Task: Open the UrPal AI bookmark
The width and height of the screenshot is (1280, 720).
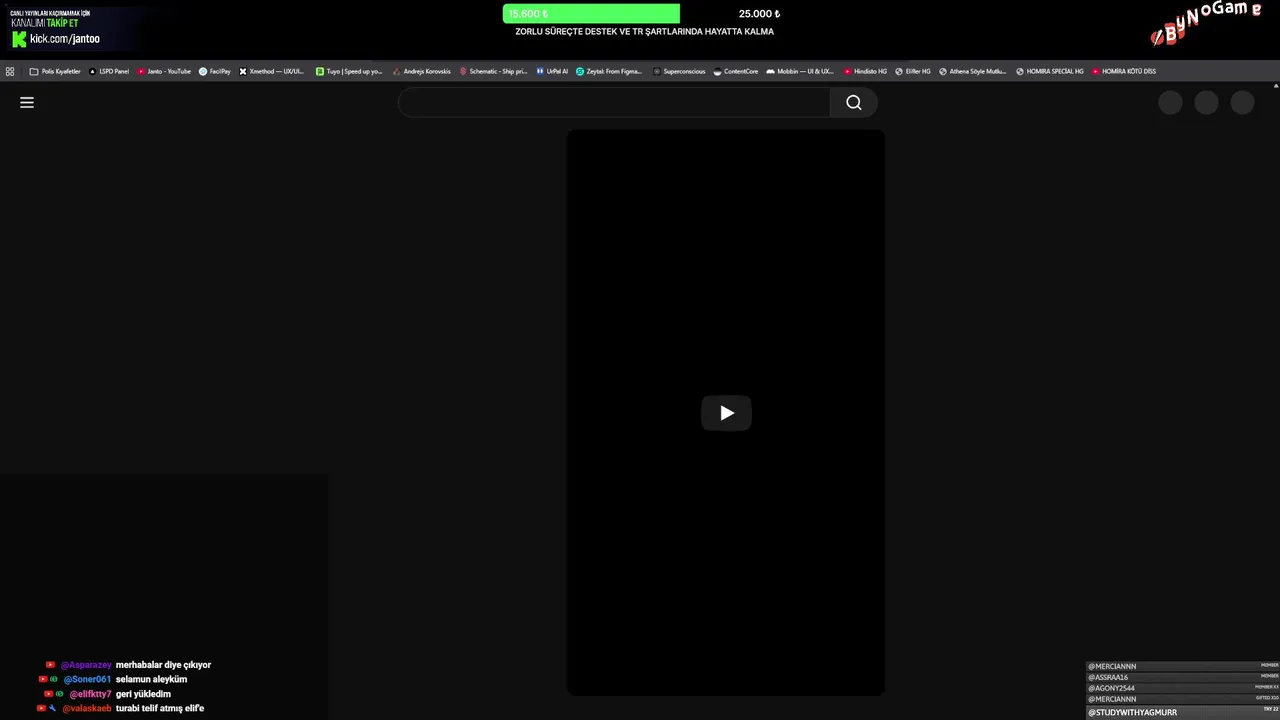Action: (x=552, y=71)
